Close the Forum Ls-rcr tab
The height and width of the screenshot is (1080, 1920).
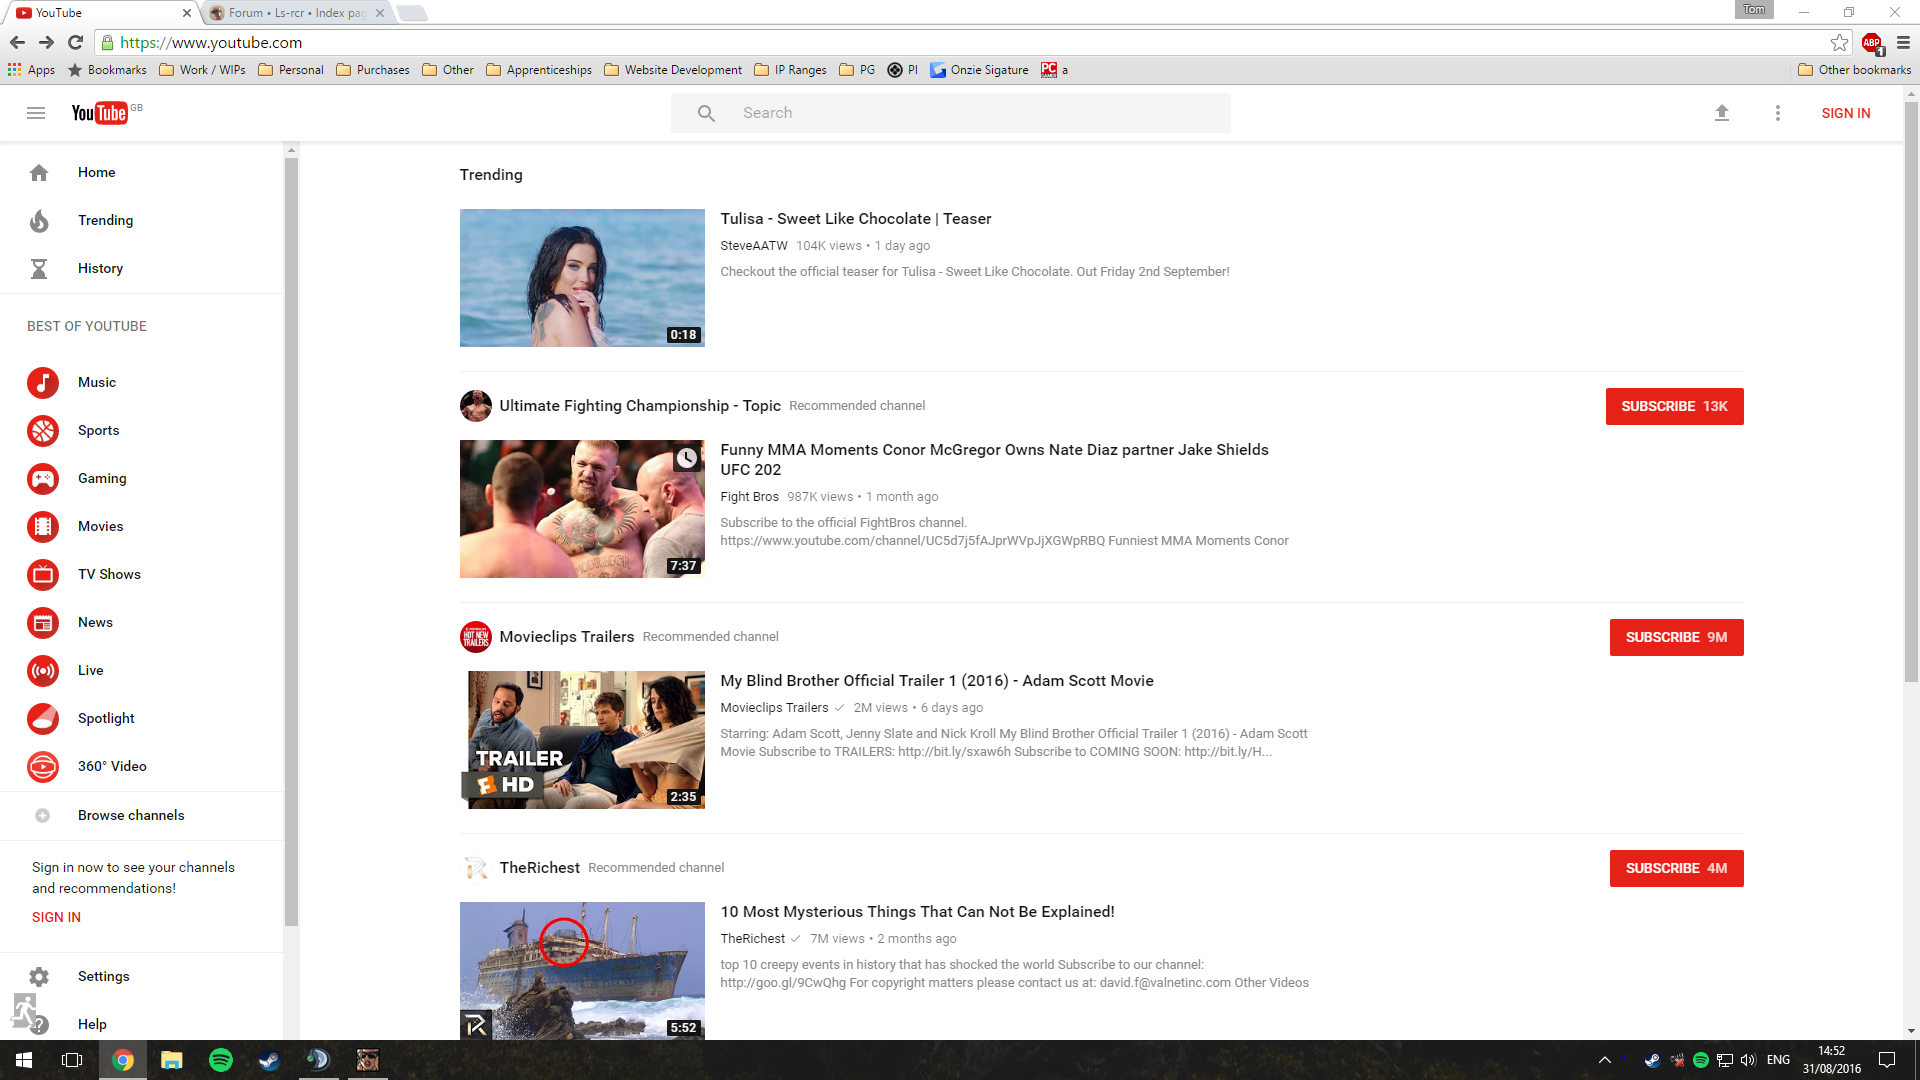[x=380, y=13]
